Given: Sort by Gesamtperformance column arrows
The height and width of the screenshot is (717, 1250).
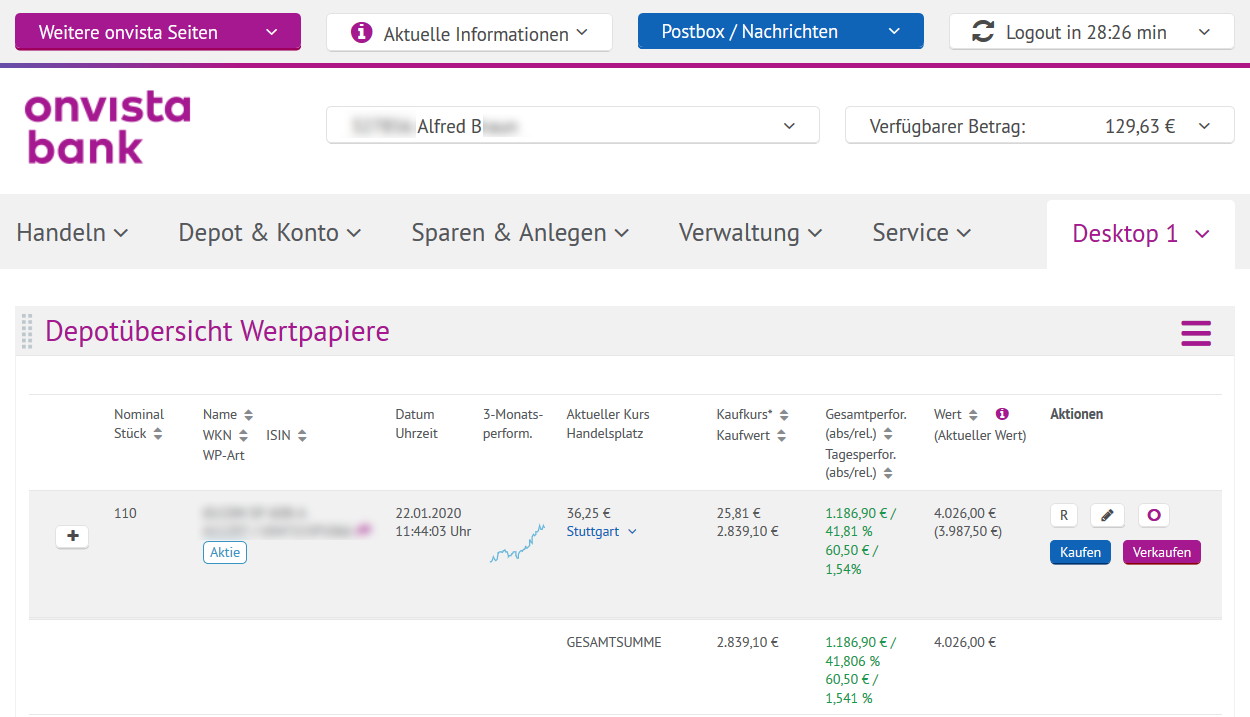Looking at the screenshot, I should coord(888,434).
